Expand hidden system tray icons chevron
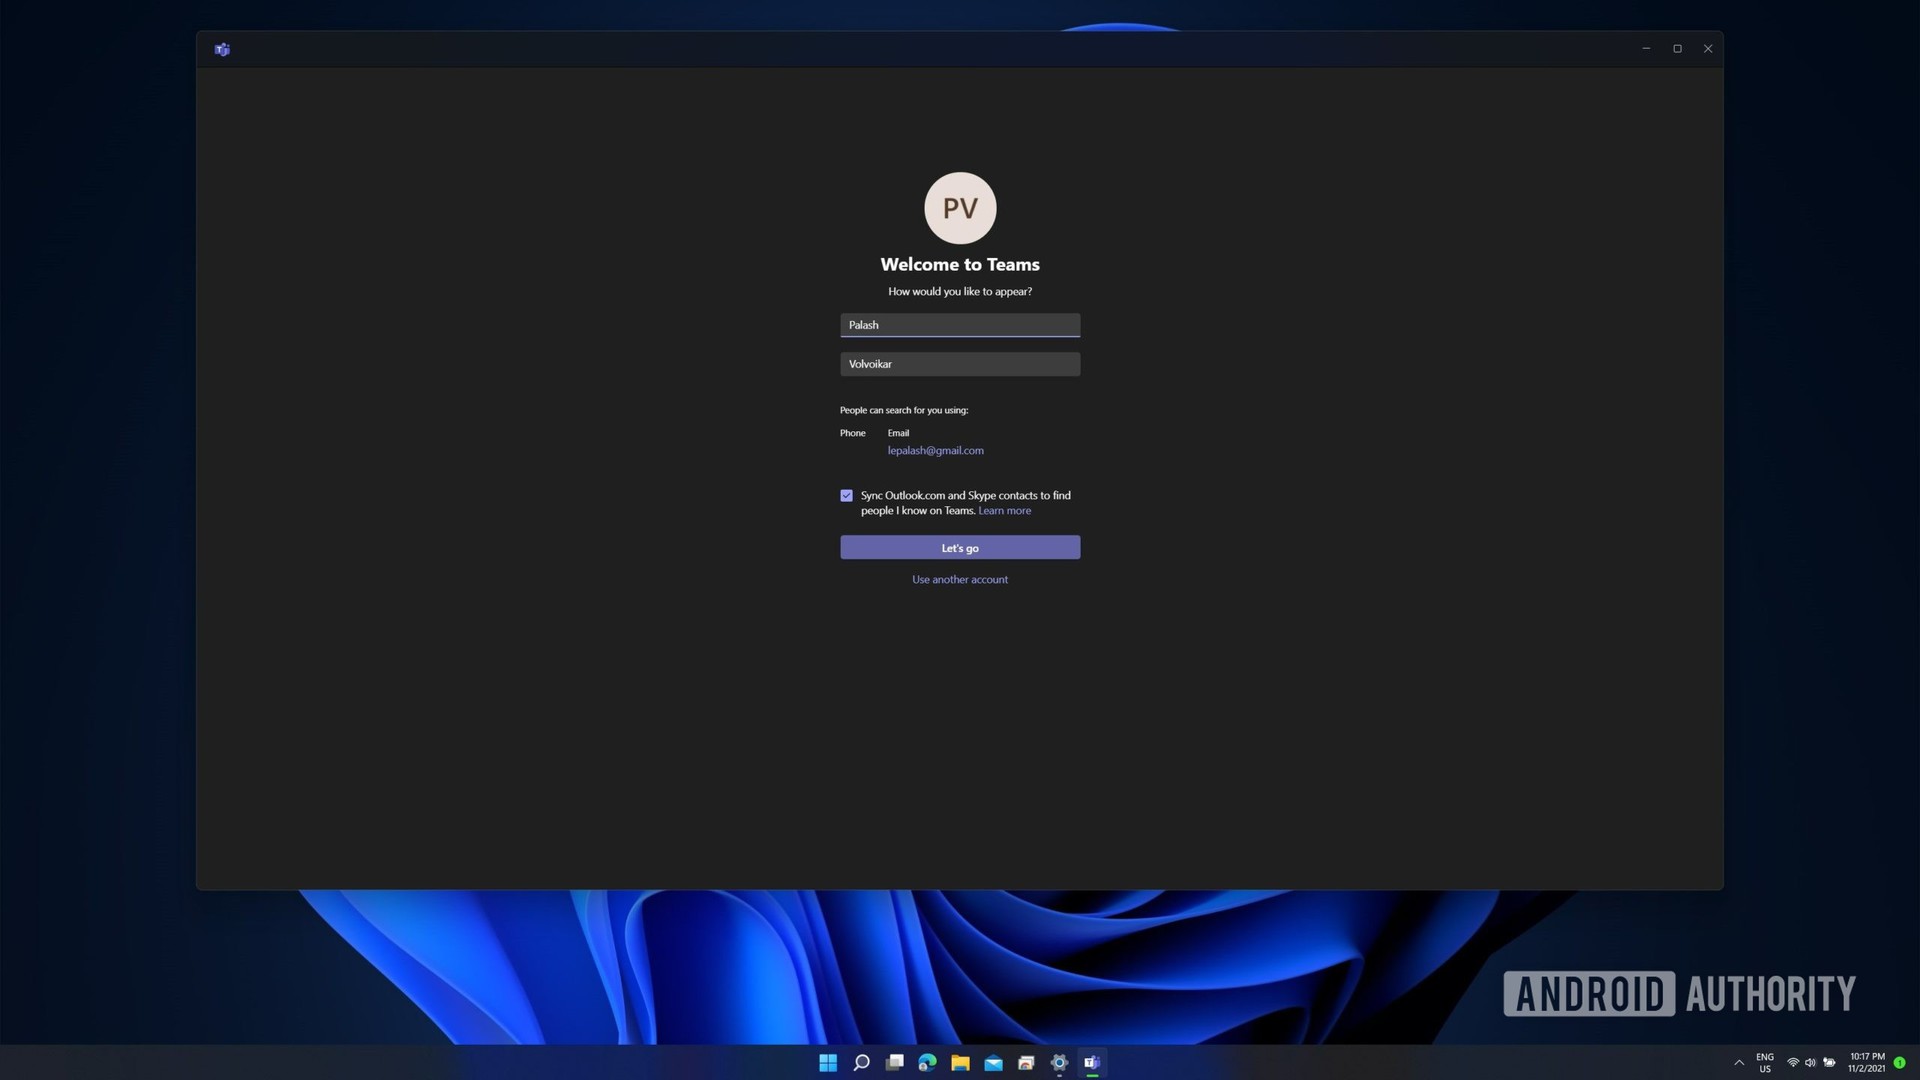This screenshot has height=1080, width=1920. point(1739,1063)
